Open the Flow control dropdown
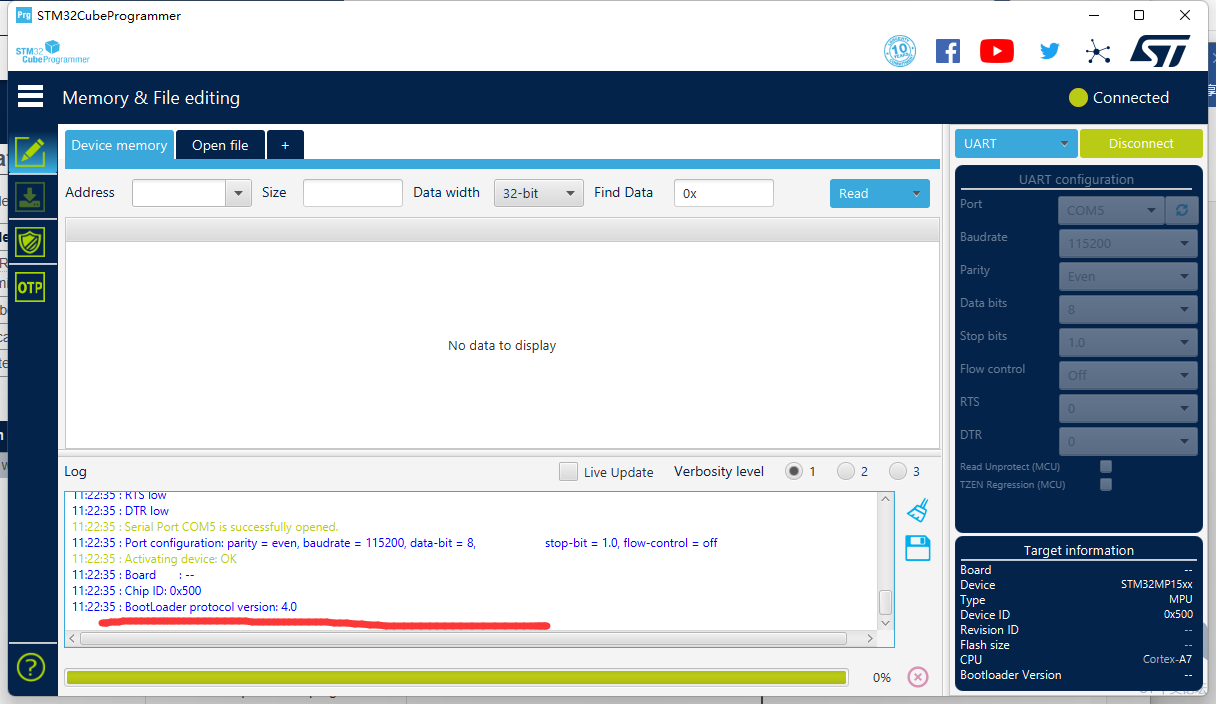 point(1128,375)
